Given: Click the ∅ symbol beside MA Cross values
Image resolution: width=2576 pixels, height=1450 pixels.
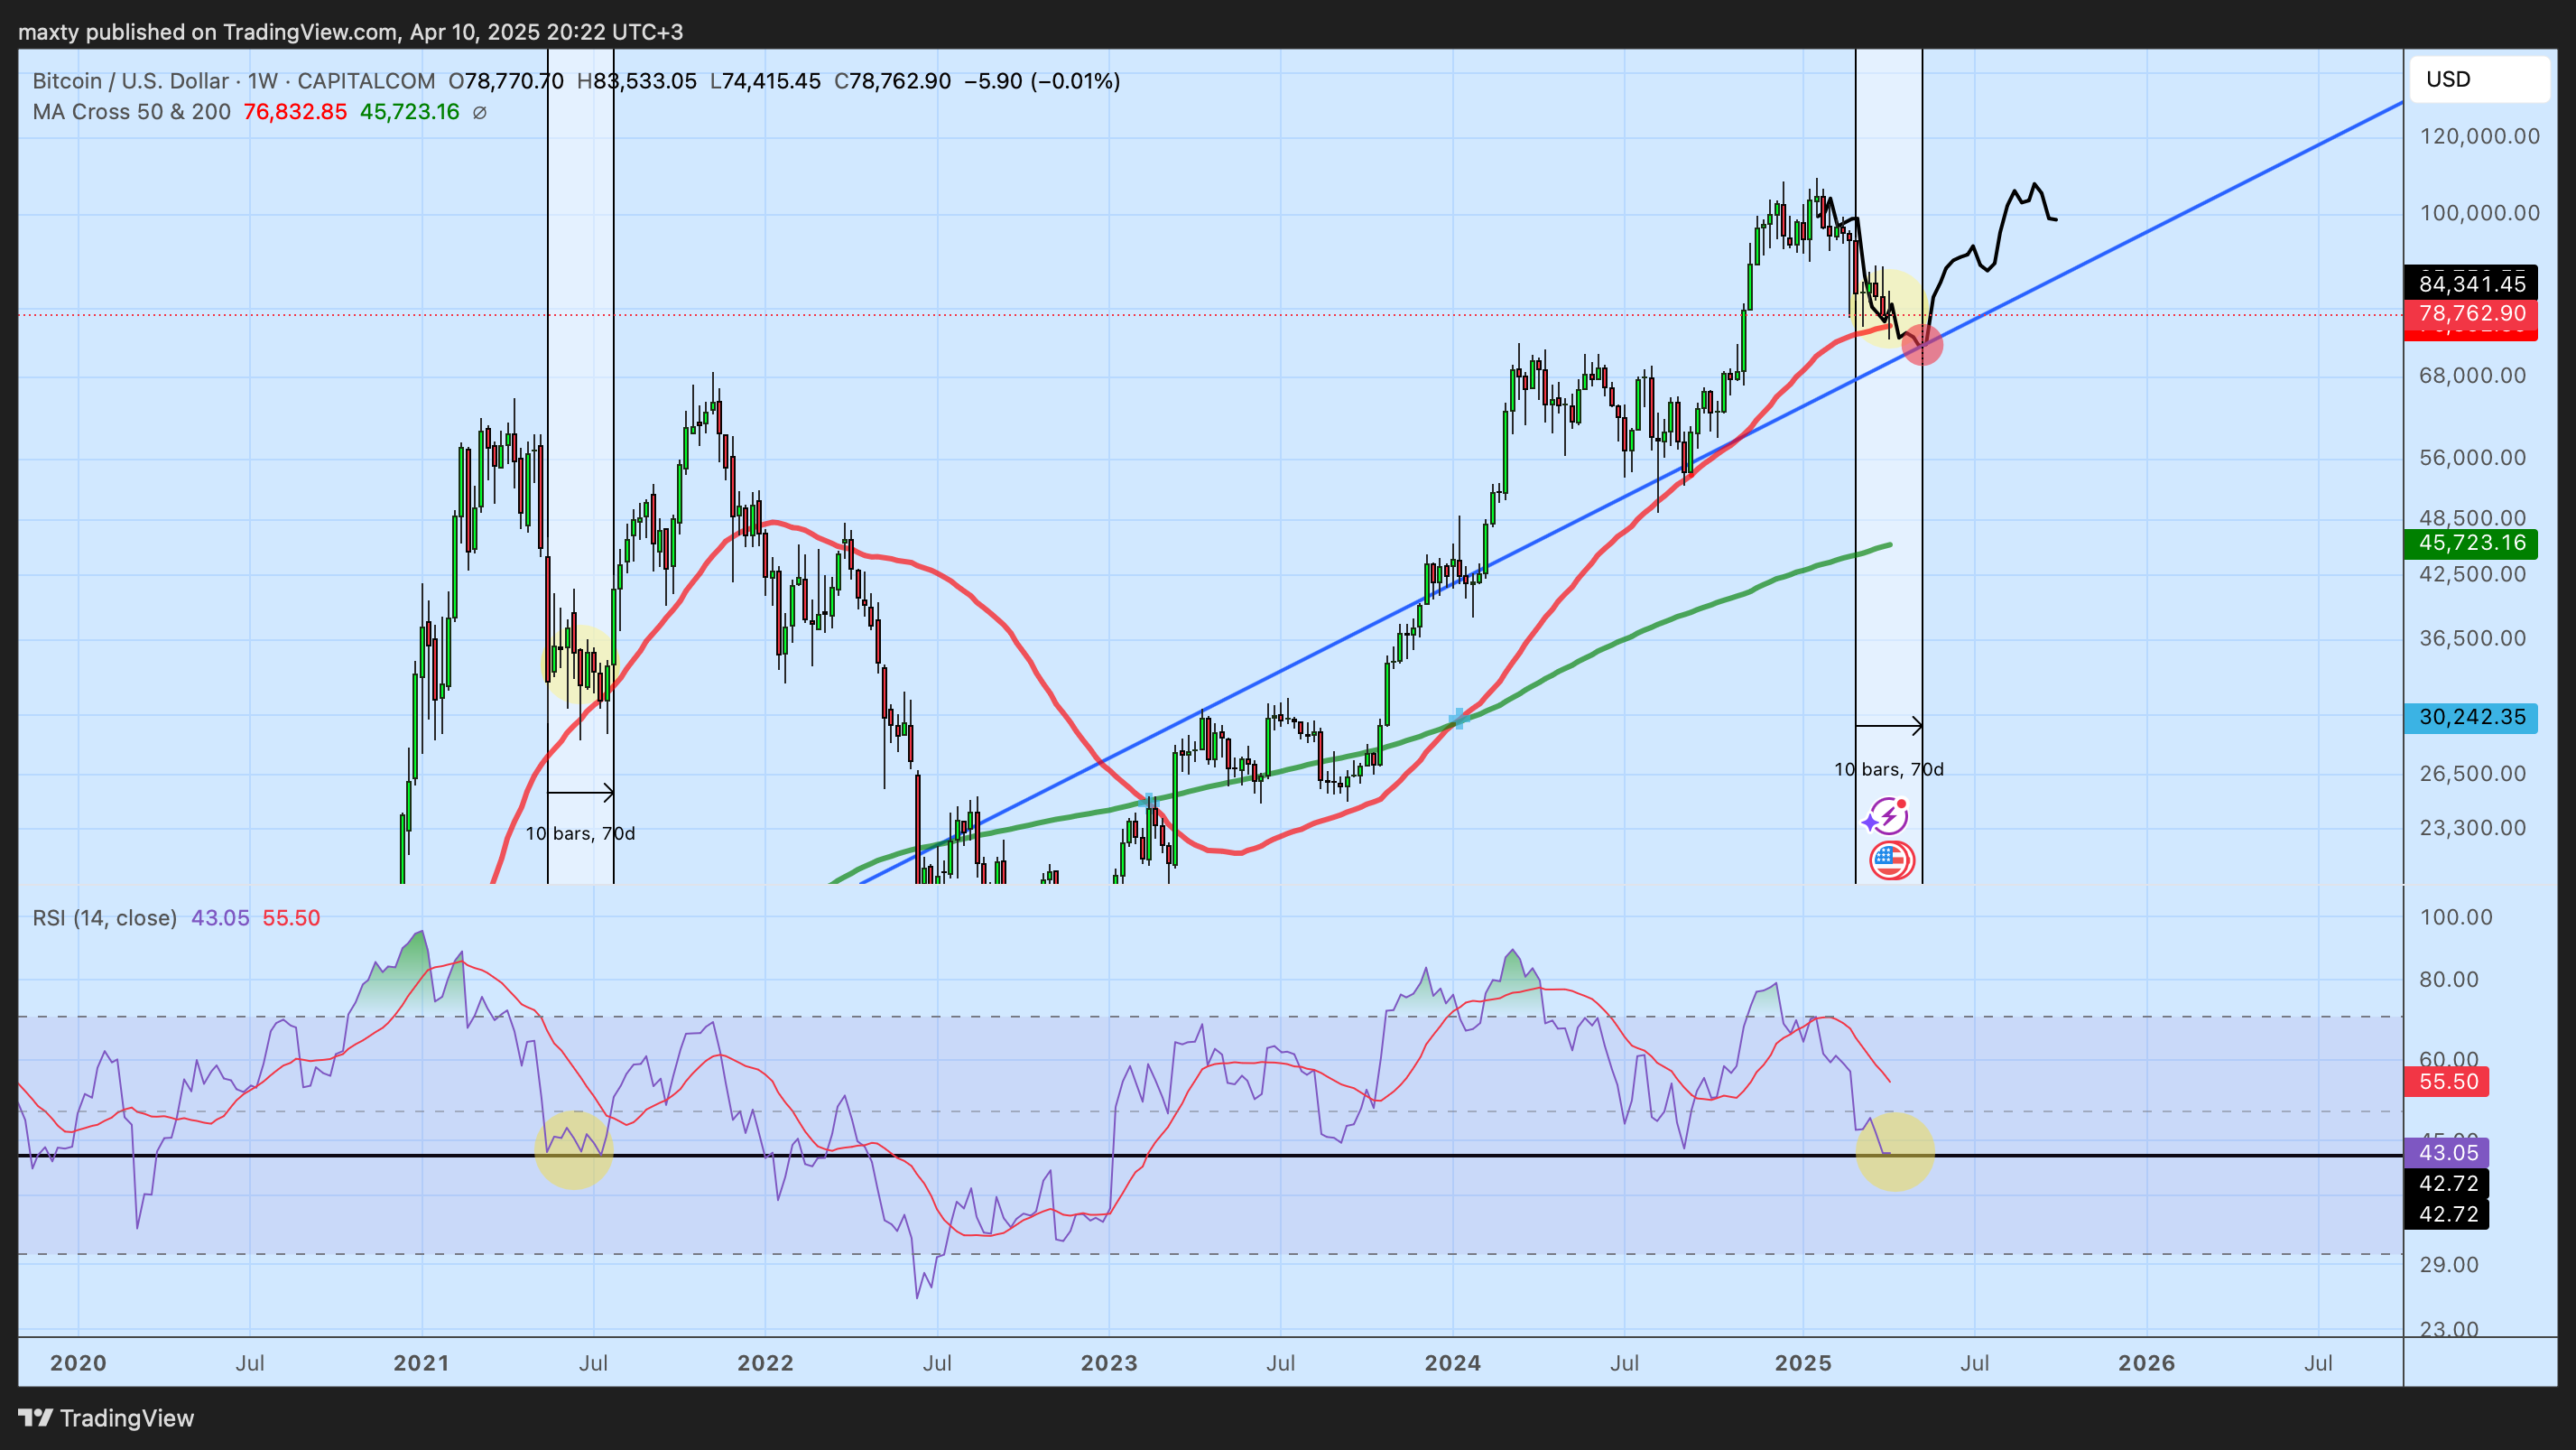Looking at the screenshot, I should click(x=479, y=113).
